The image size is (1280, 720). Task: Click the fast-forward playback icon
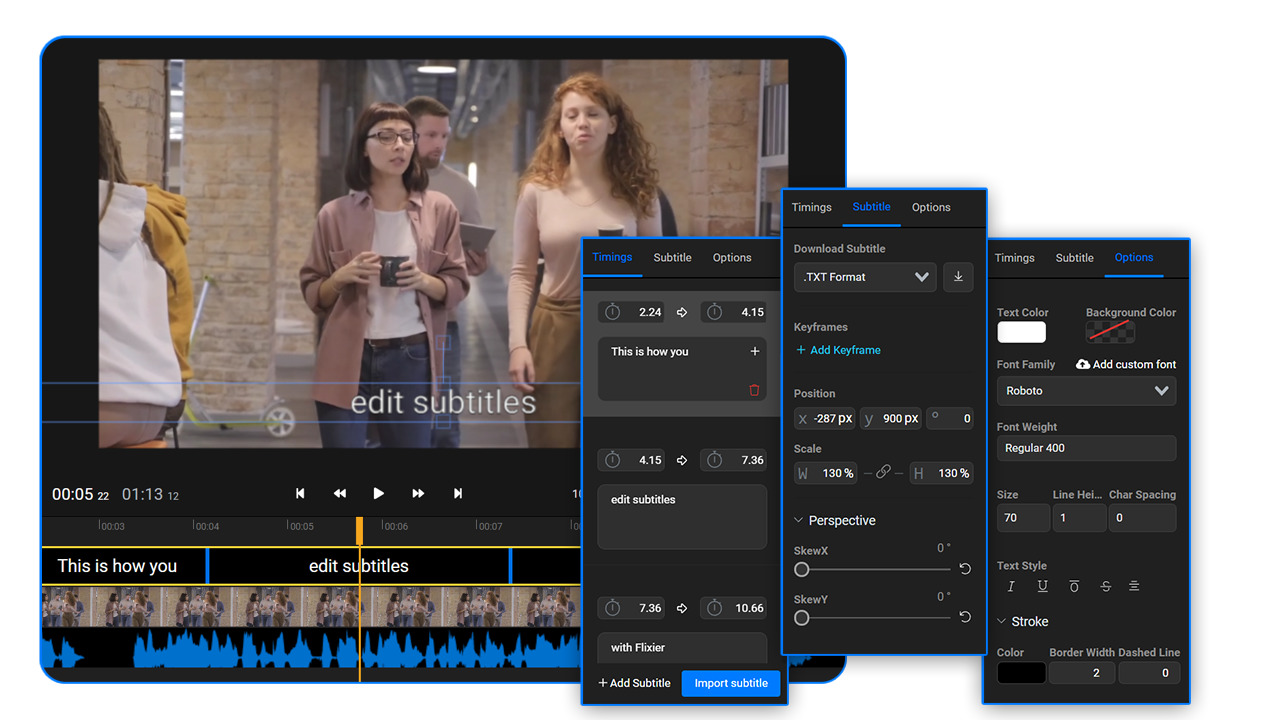click(418, 493)
